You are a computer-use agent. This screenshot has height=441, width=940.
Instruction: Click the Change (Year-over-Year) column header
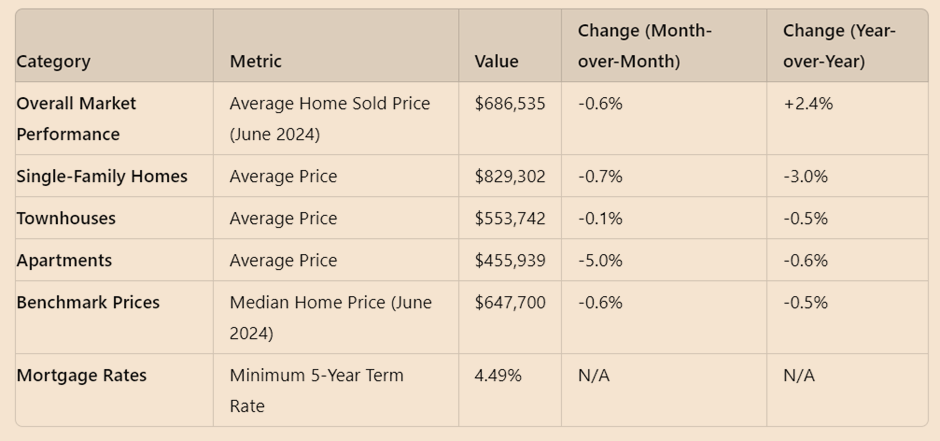(839, 46)
